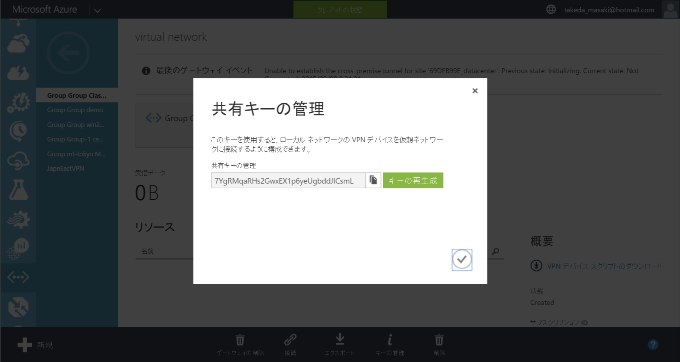The image size is (680, 362).
Task: Click the green key regenerate button
Action: pos(413,180)
